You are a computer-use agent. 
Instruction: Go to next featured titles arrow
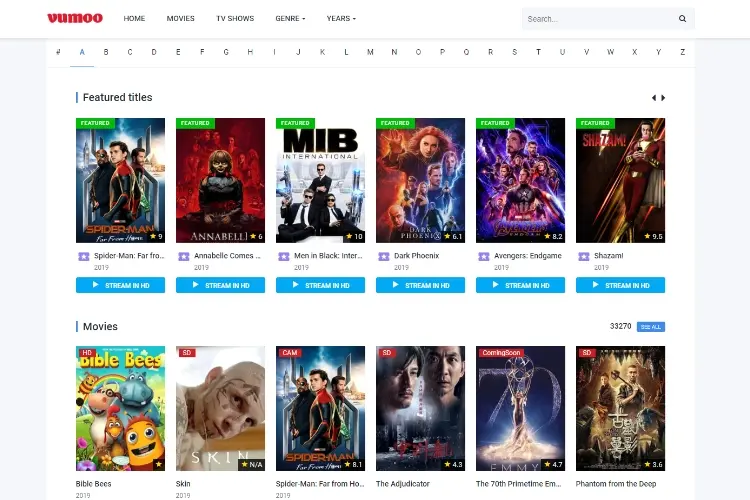click(663, 98)
